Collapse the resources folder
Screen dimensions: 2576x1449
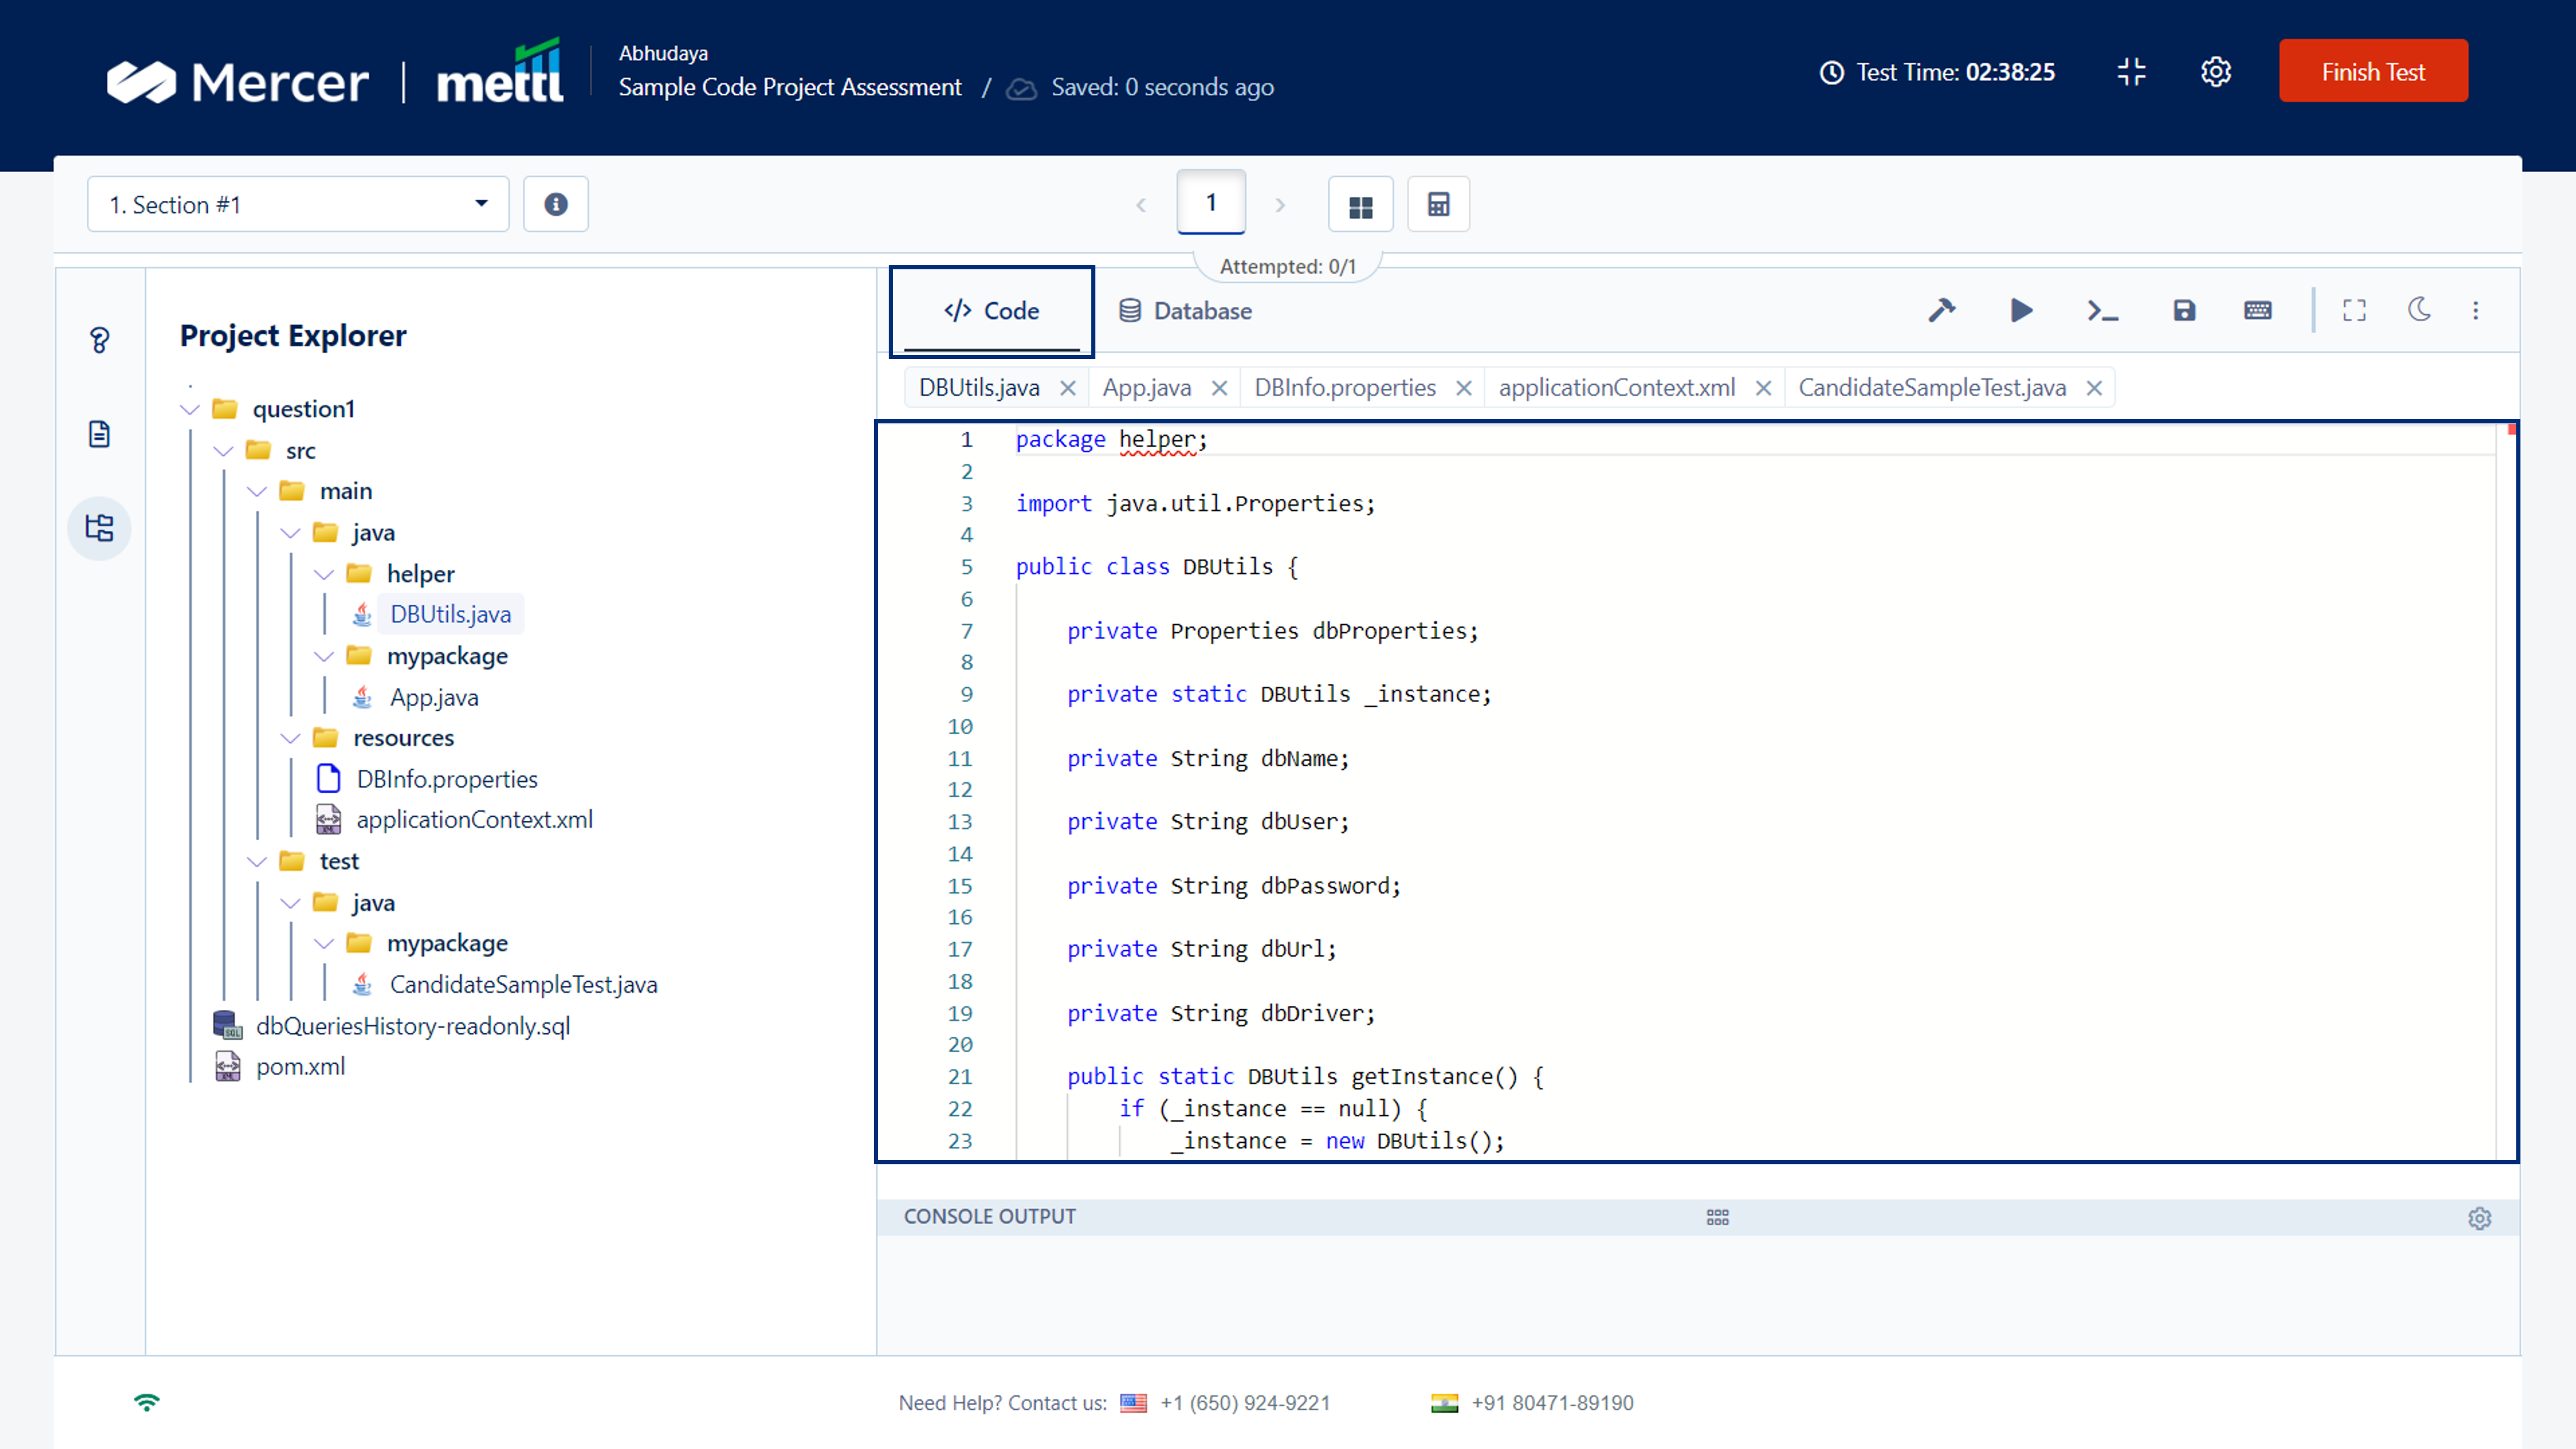pos(290,738)
